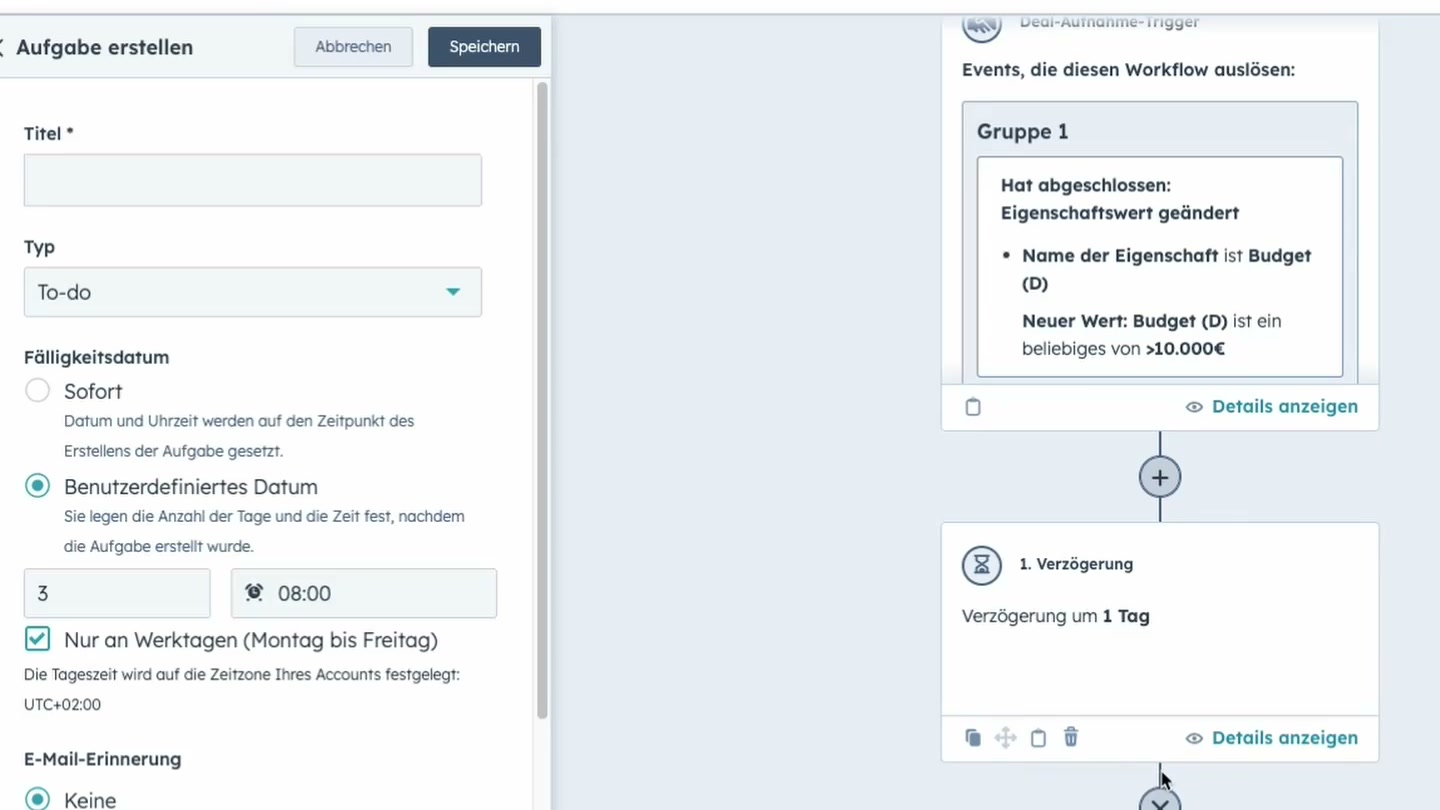Choose Benutzerdefiniertes Datum option

point(37,486)
